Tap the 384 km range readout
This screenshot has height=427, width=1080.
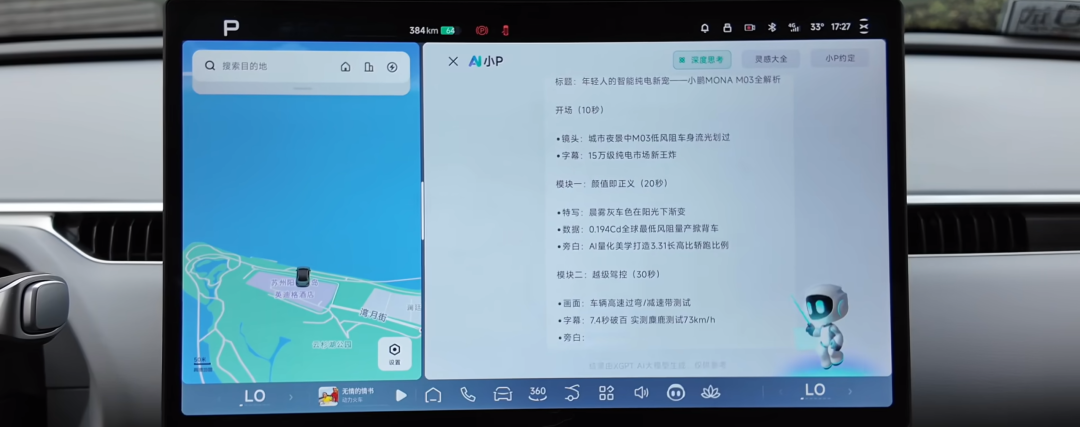(424, 31)
